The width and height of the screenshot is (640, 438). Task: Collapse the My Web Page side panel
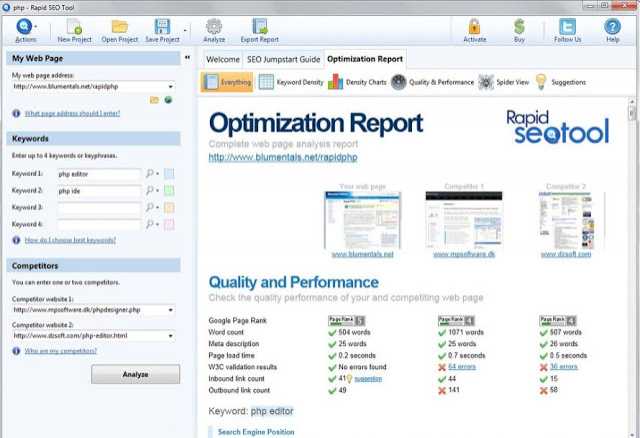(187, 58)
